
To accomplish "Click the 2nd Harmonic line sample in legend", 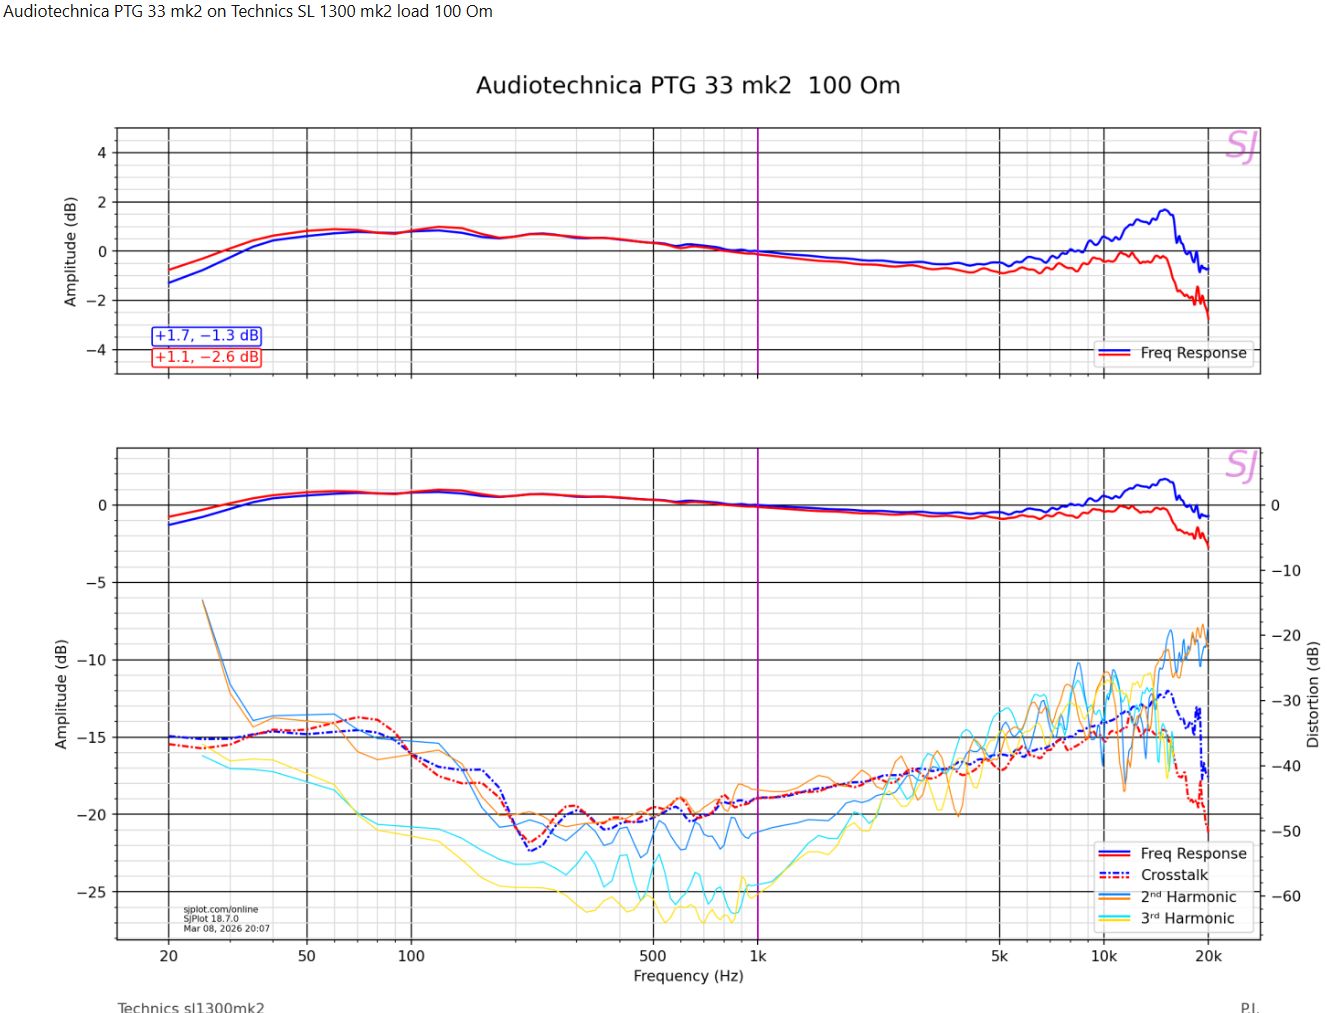I will coord(1114,897).
